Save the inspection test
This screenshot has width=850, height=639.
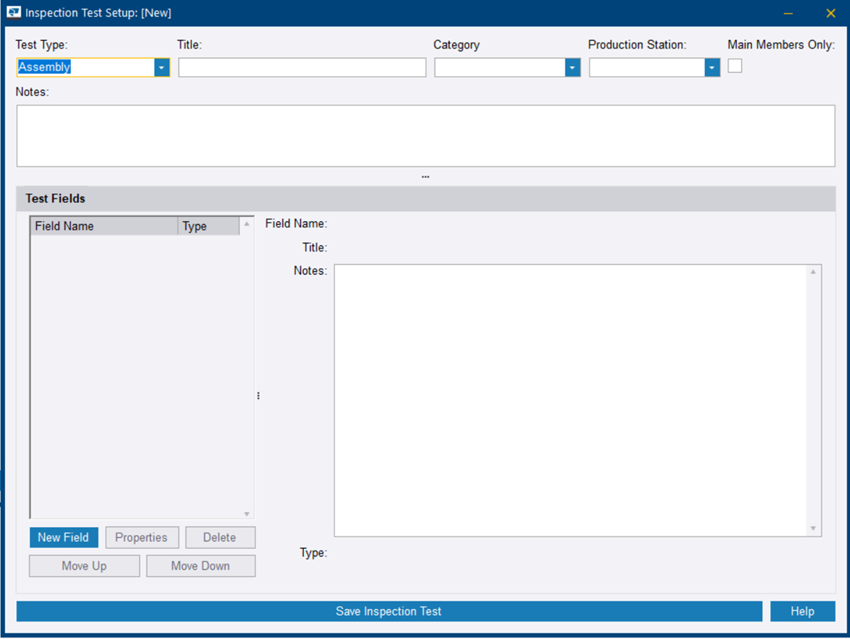pos(389,611)
